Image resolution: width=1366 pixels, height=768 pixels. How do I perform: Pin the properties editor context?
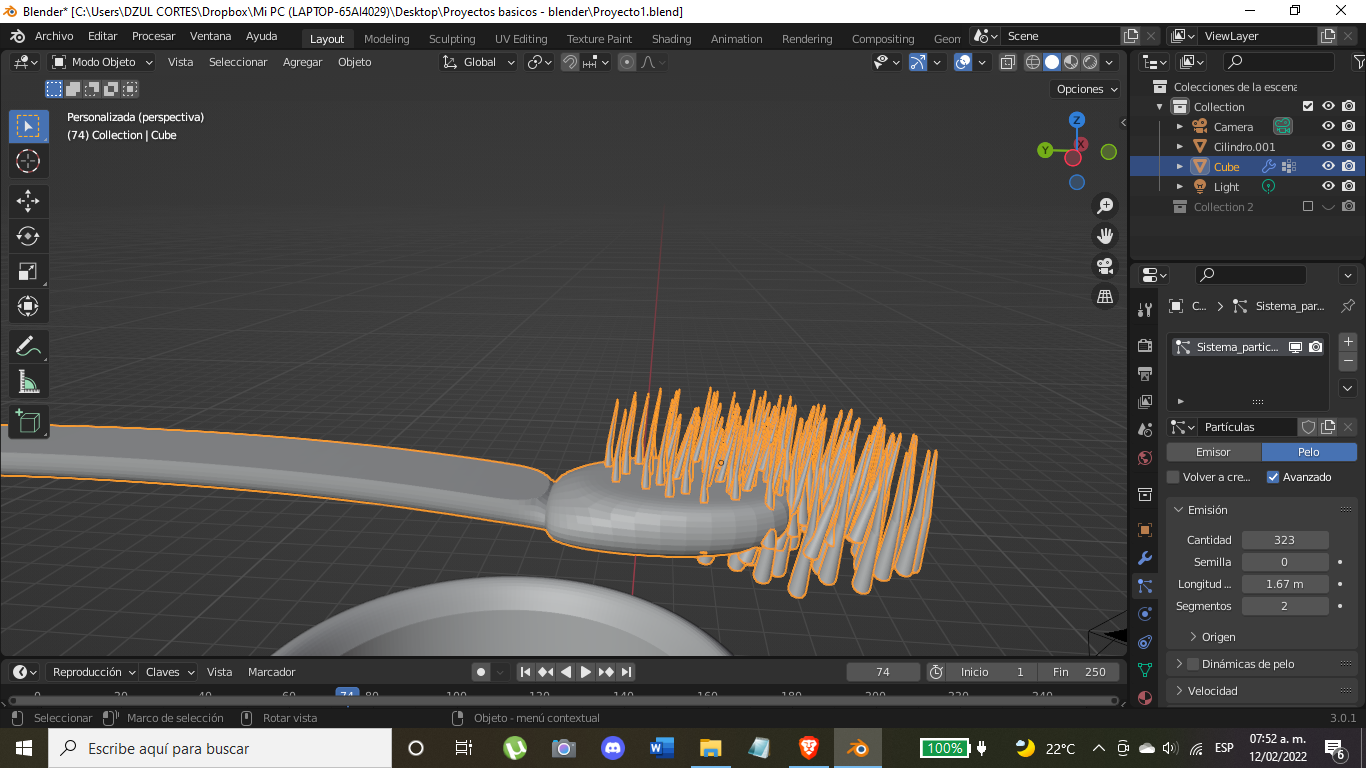[1348, 306]
